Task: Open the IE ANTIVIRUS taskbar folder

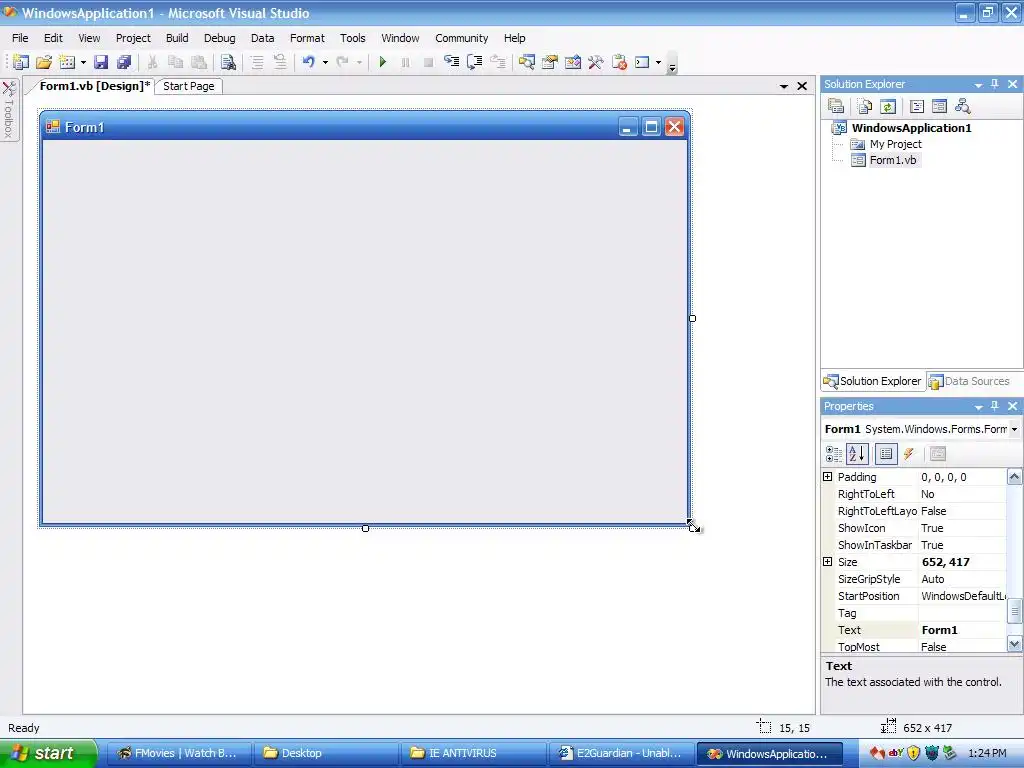Action: click(472, 753)
